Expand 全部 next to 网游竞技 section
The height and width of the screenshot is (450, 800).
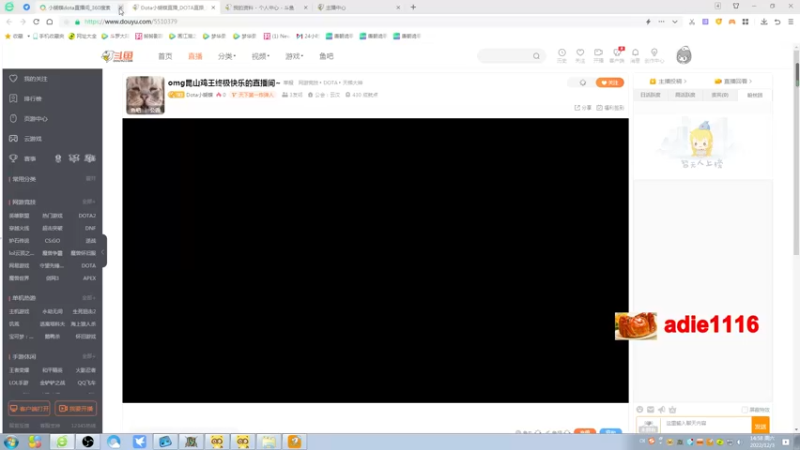pyautogui.click(x=89, y=202)
